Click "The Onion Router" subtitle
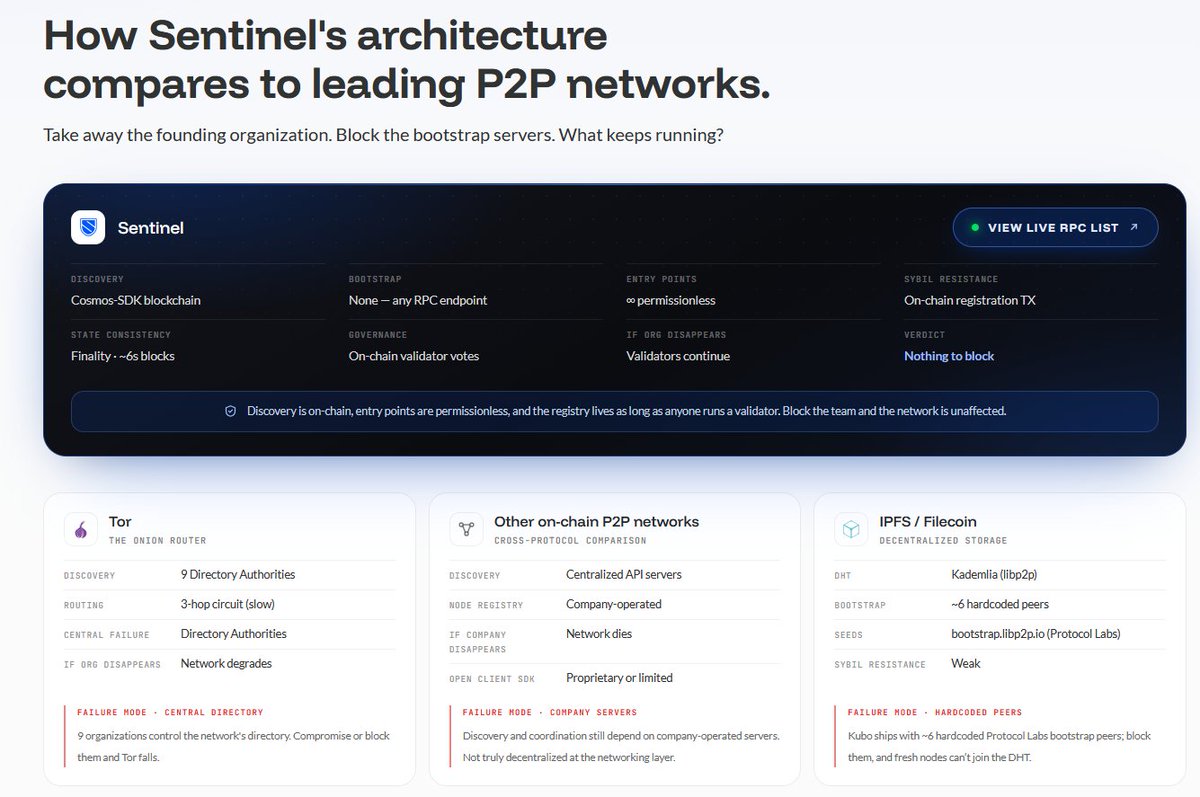The image size is (1200, 797). [157, 541]
